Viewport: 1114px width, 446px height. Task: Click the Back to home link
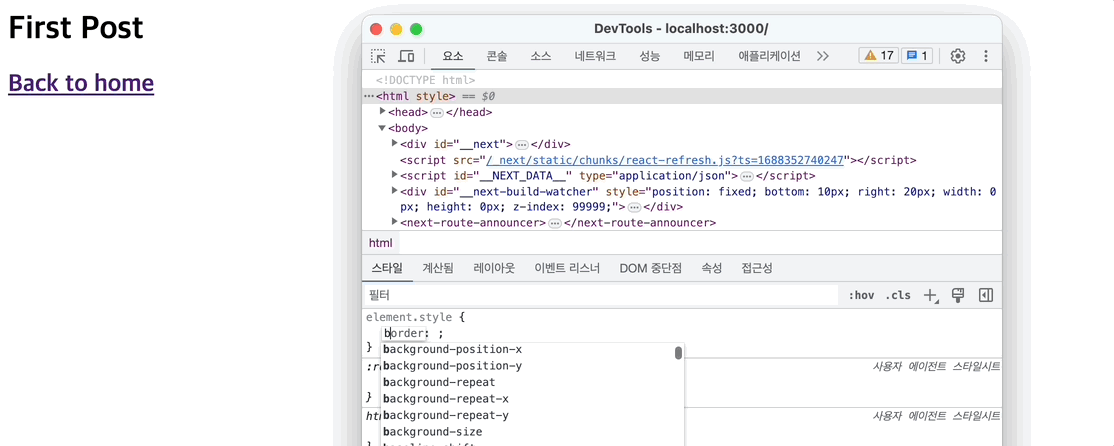point(81,83)
